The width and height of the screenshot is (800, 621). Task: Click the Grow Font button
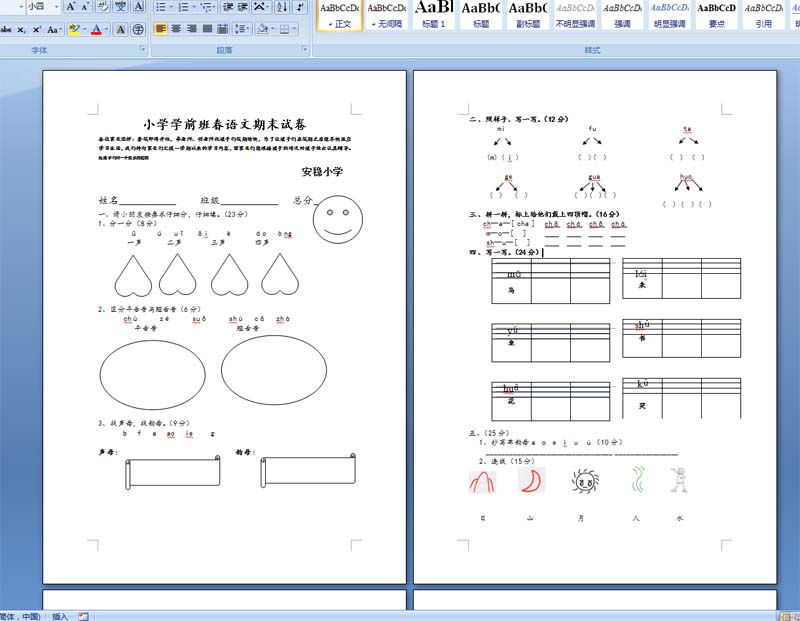(71, 7)
